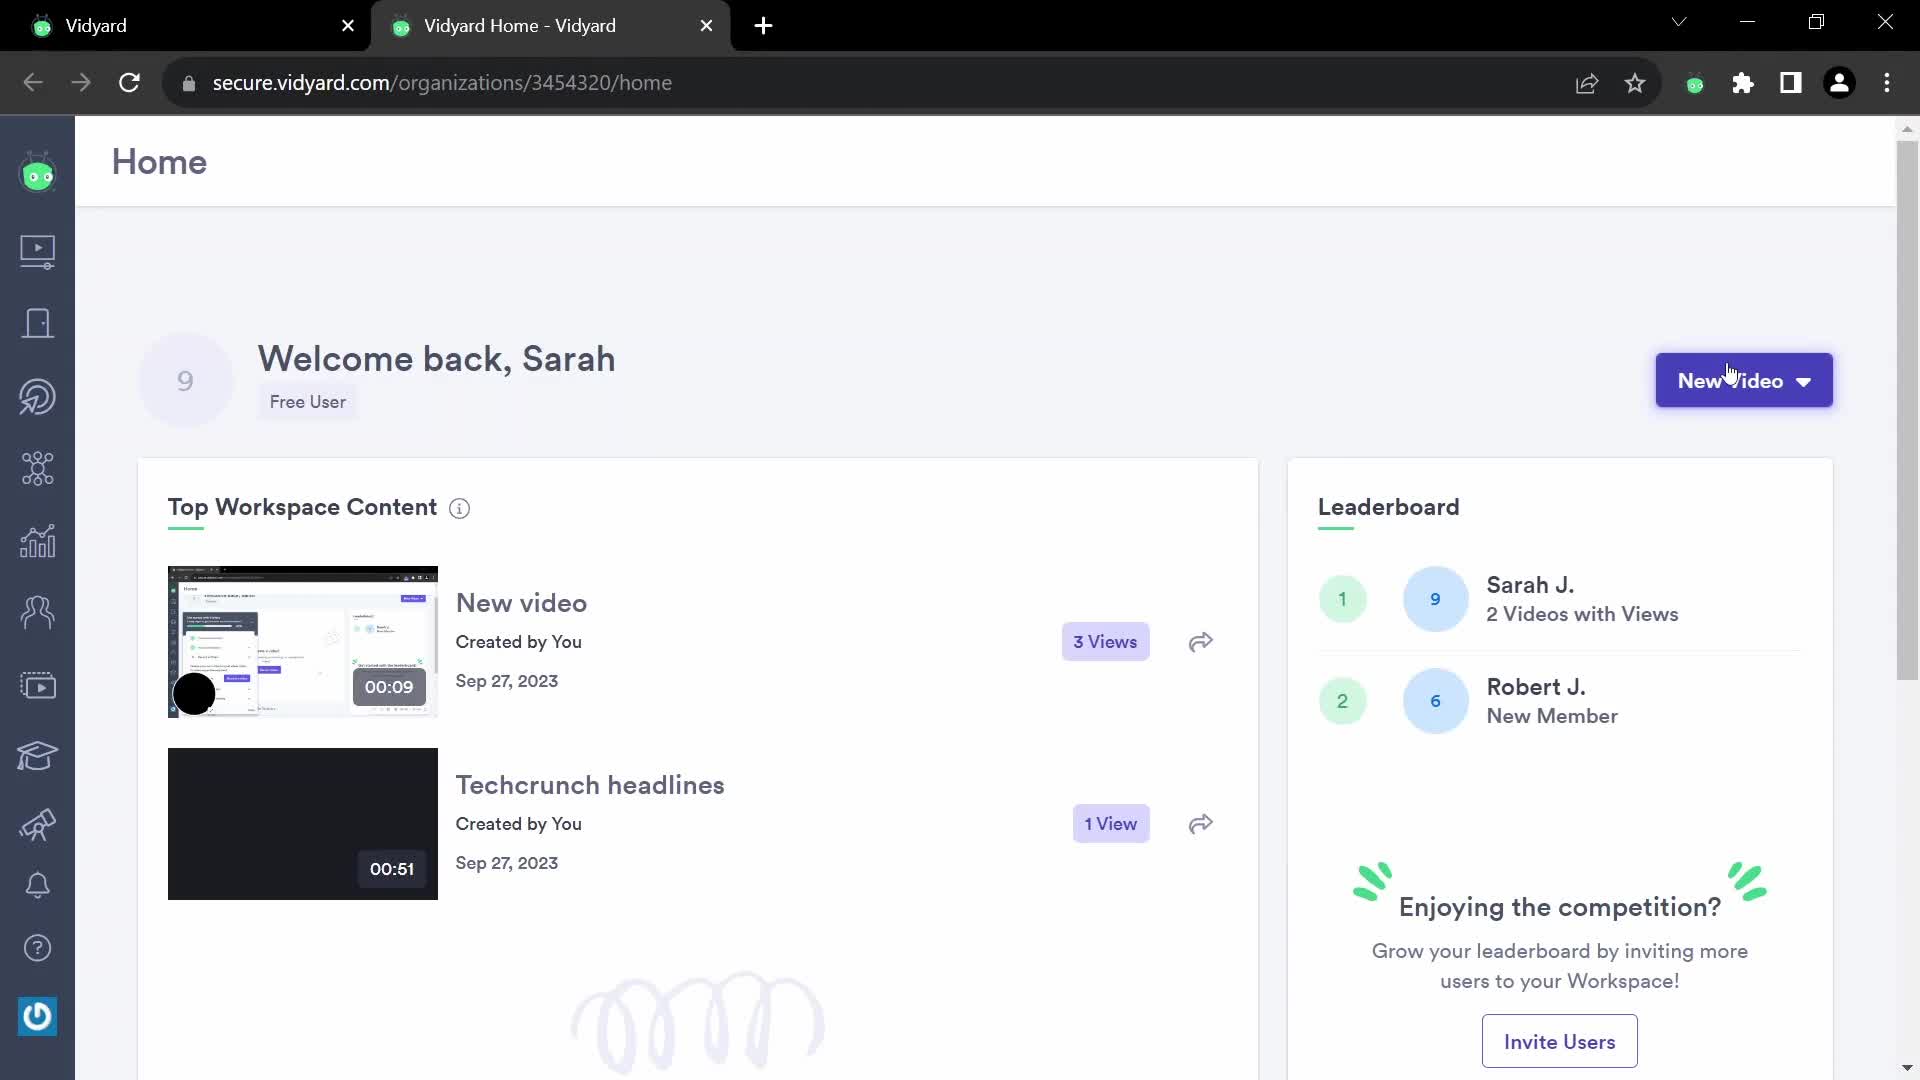
Task: Open the Techcrunch headlines thumbnail
Action: (x=303, y=824)
